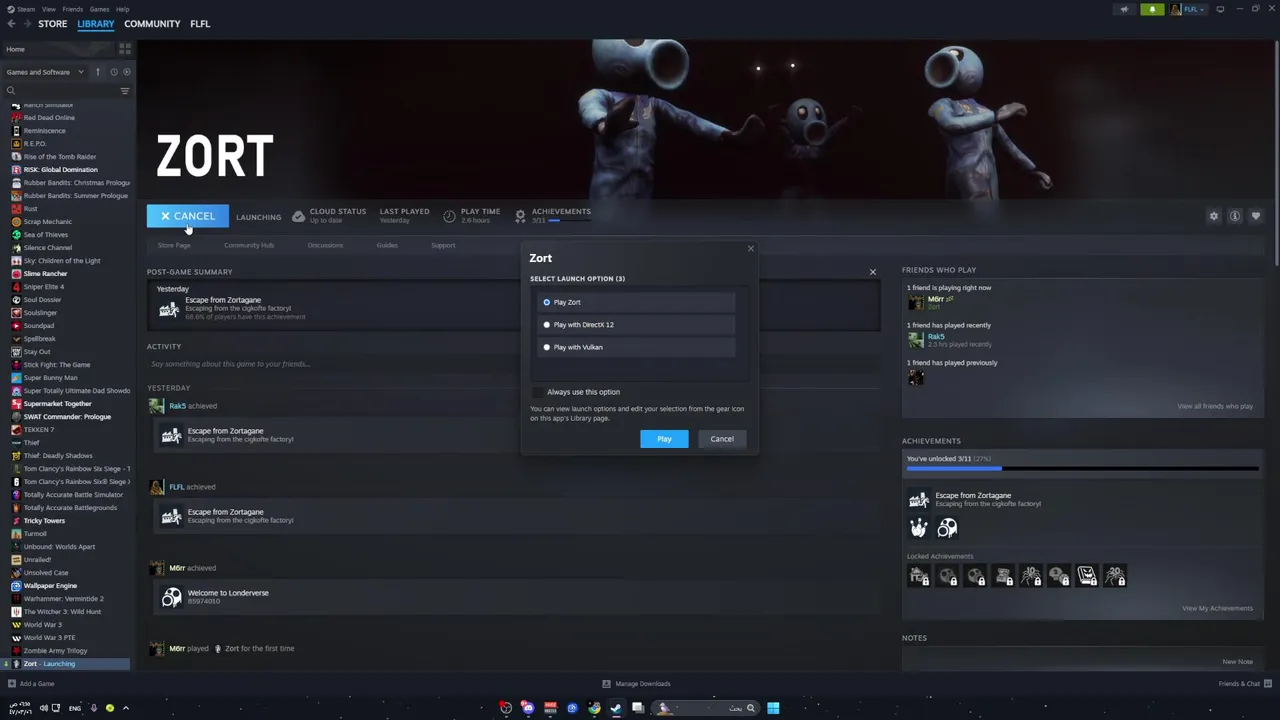Switch to the STORE tab
The height and width of the screenshot is (720, 1280).
[x=52, y=24]
